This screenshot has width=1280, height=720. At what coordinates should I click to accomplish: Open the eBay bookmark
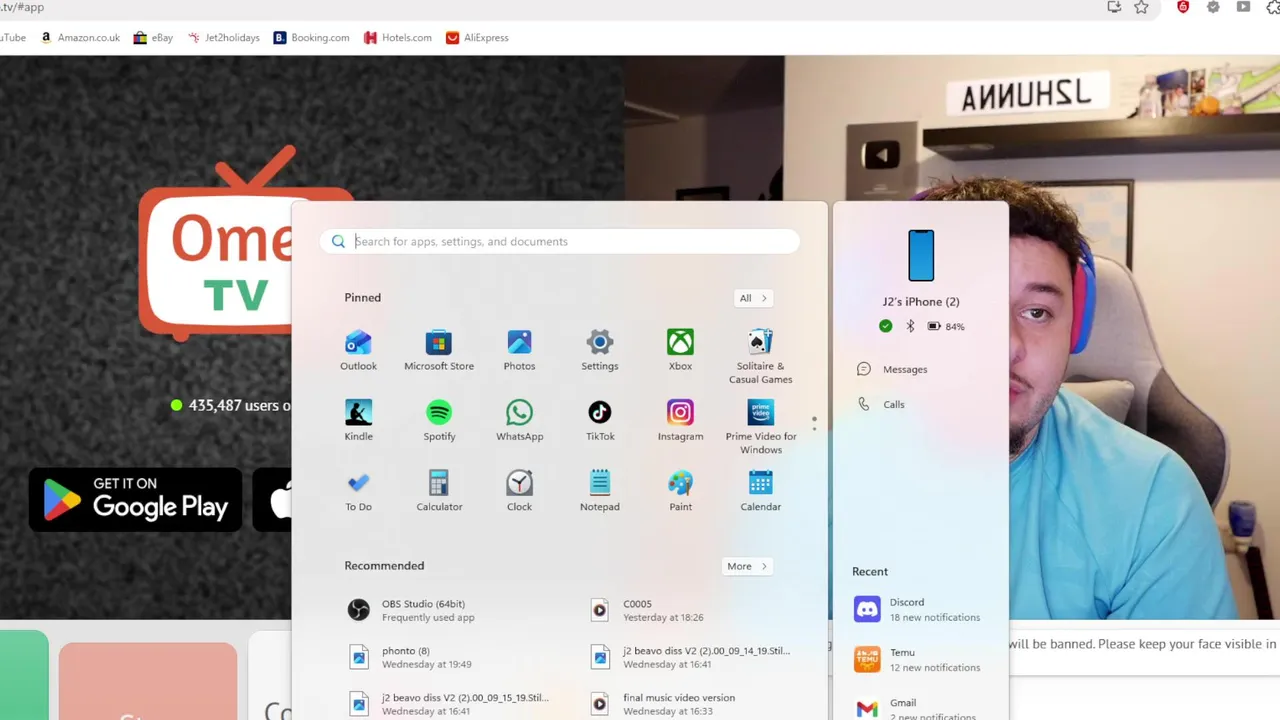click(153, 37)
